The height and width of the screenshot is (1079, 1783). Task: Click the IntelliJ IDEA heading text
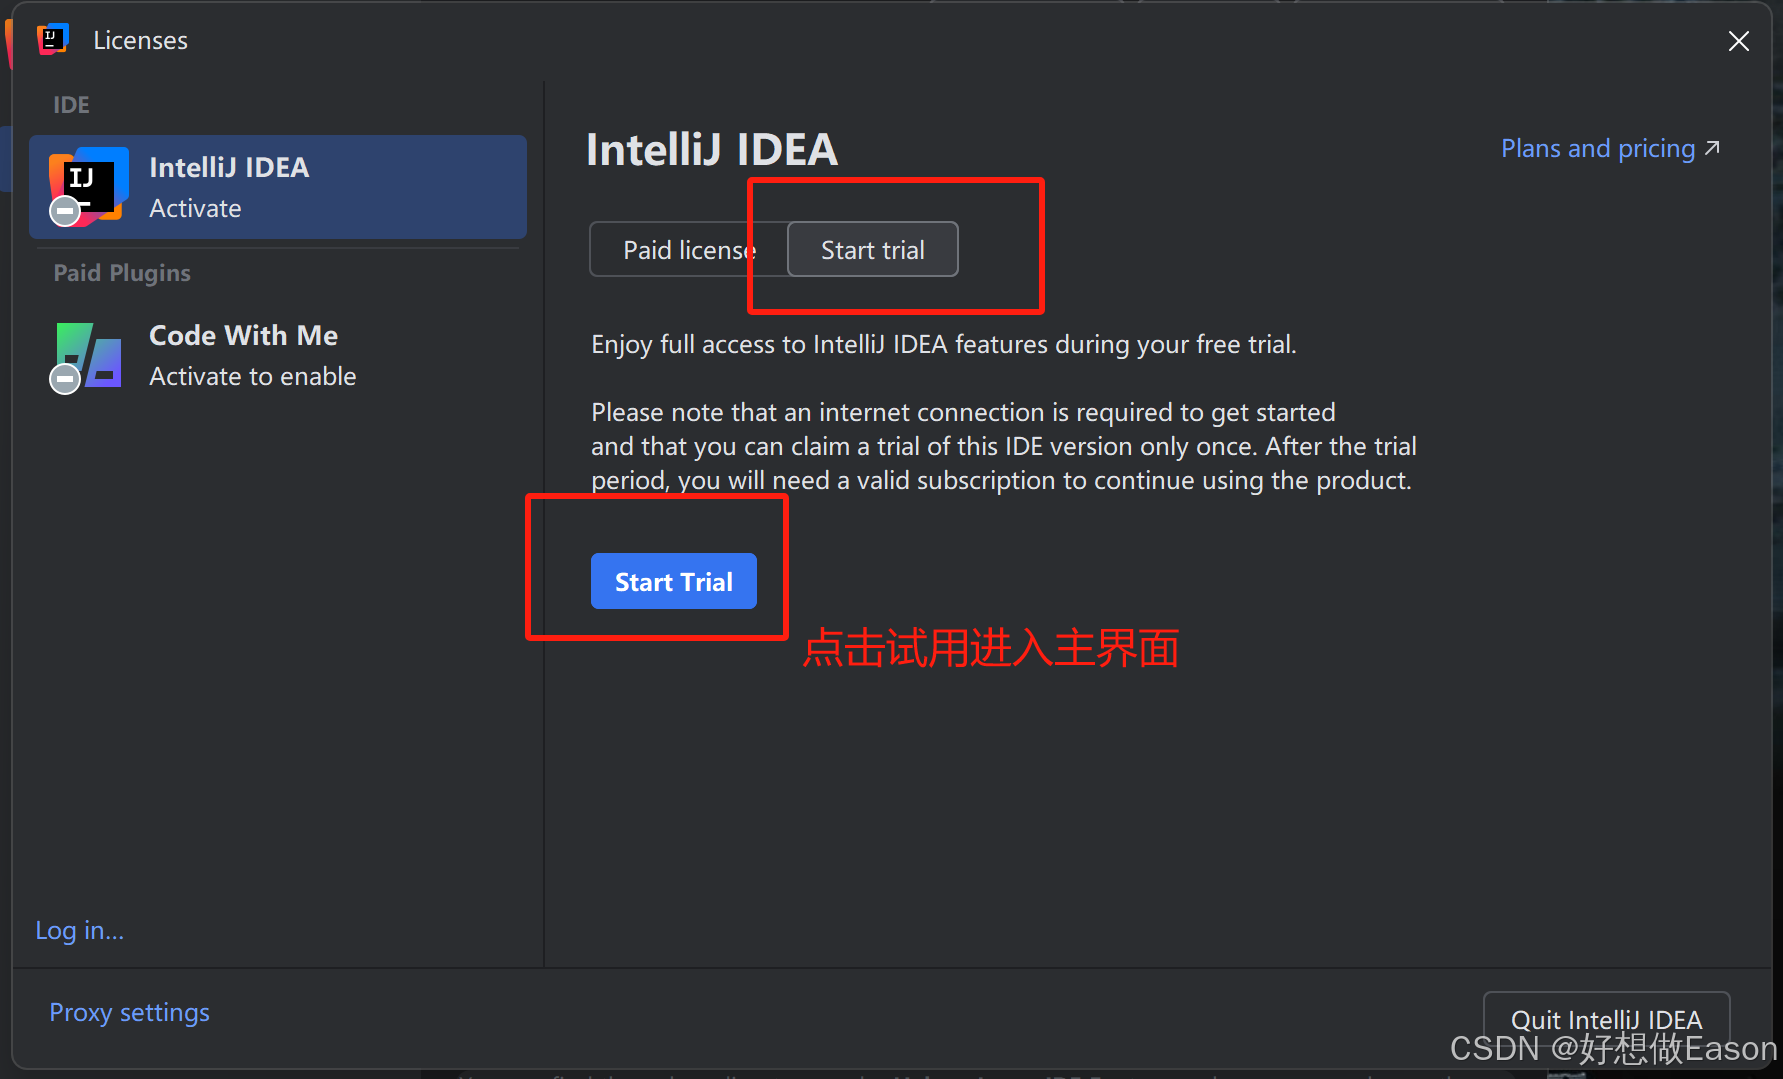[712, 150]
